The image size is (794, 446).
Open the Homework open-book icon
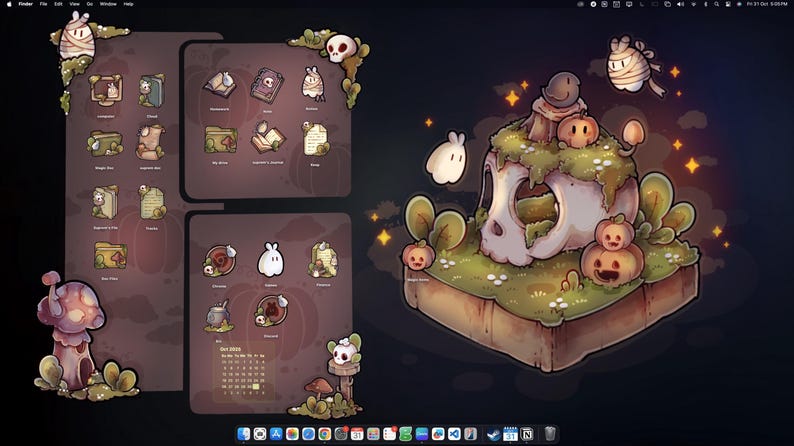coord(220,85)
